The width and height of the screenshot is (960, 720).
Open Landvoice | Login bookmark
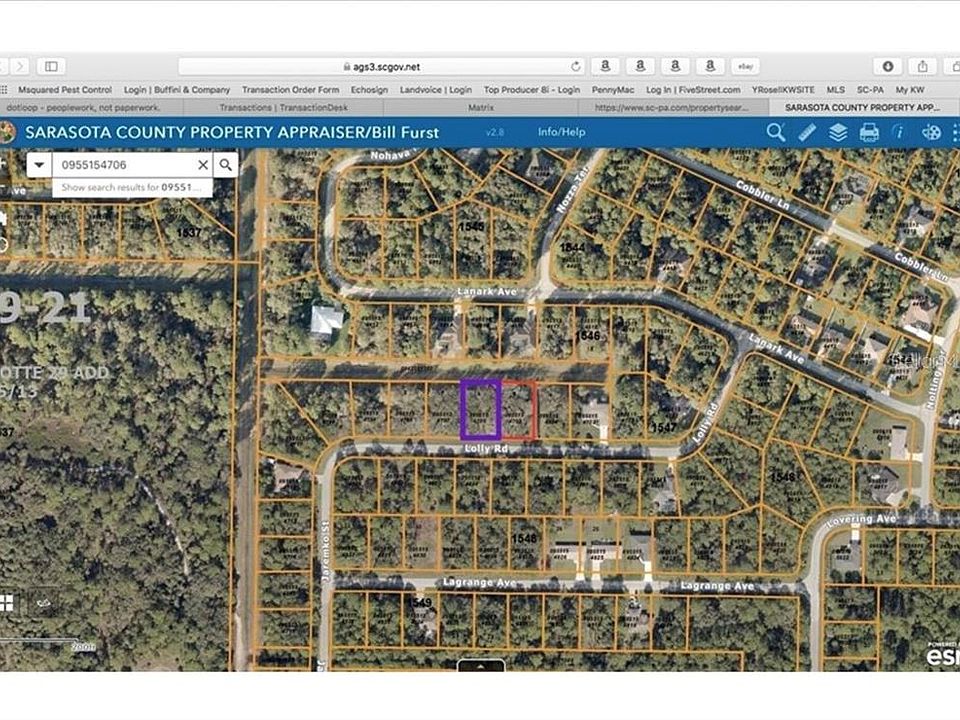click(436, 89)
